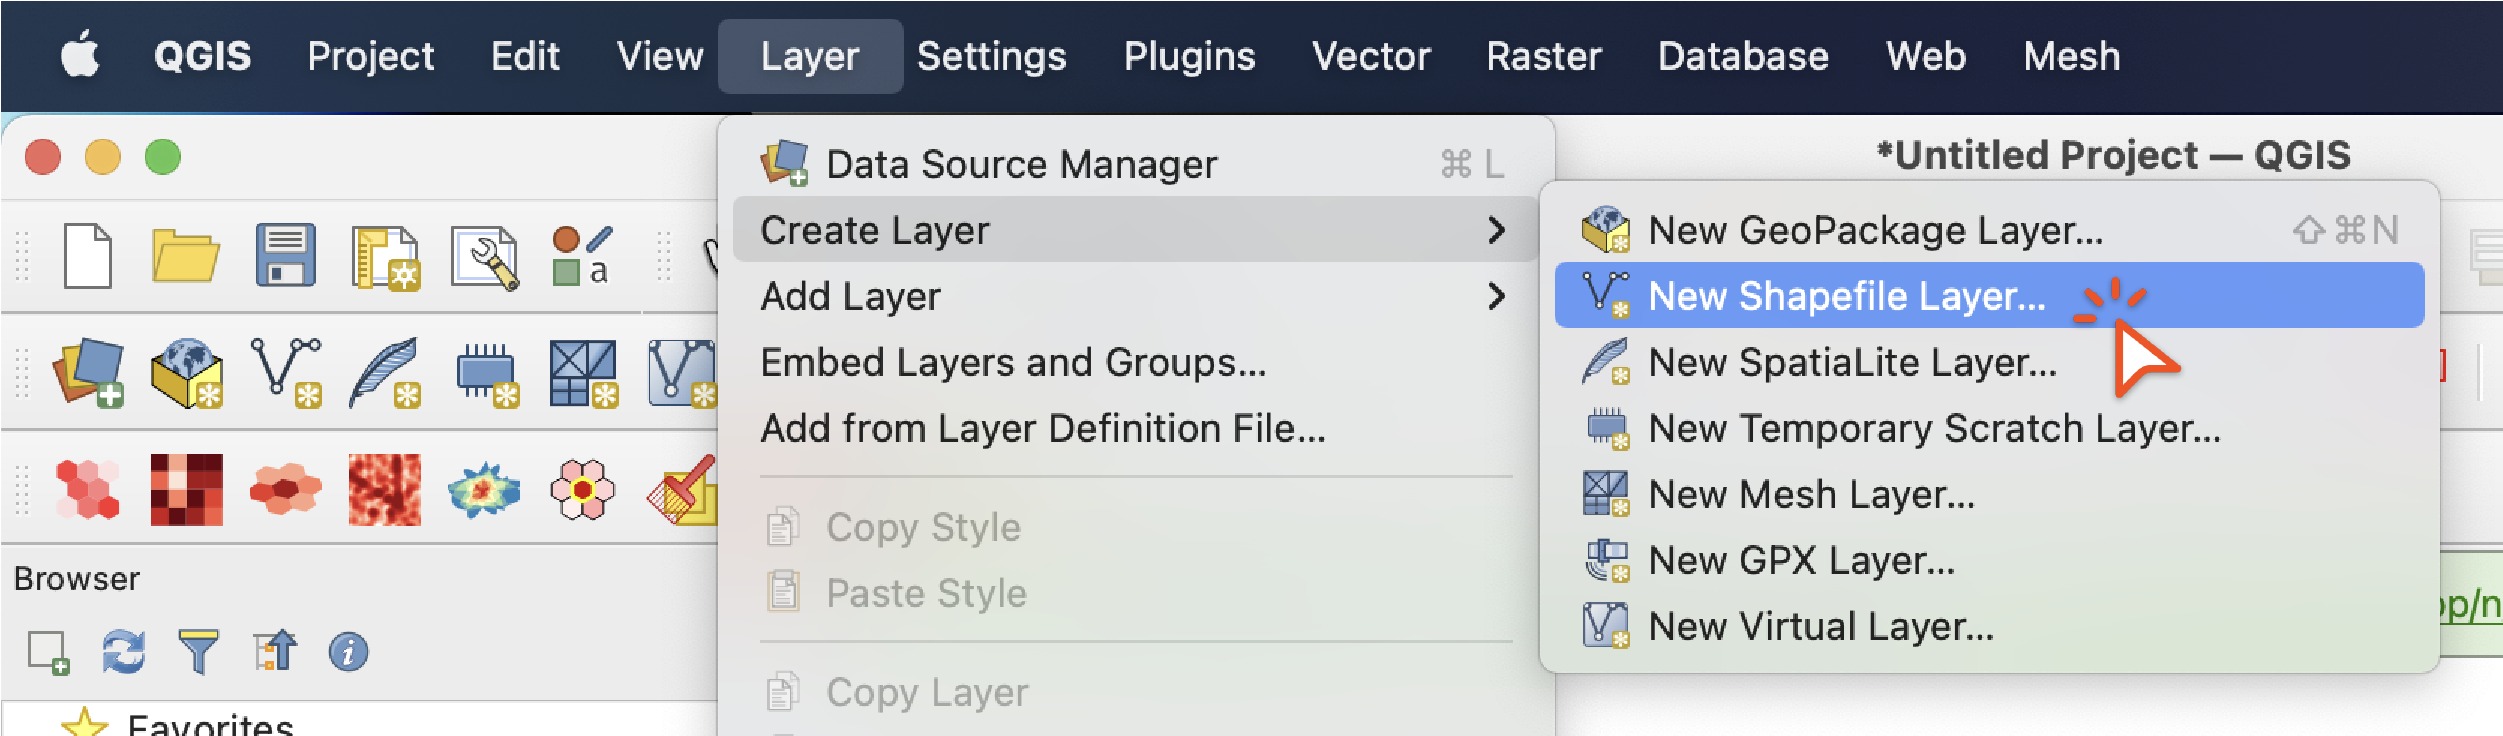
Task: Click the orange hexagon cluster icon
Action: [285, 489]
